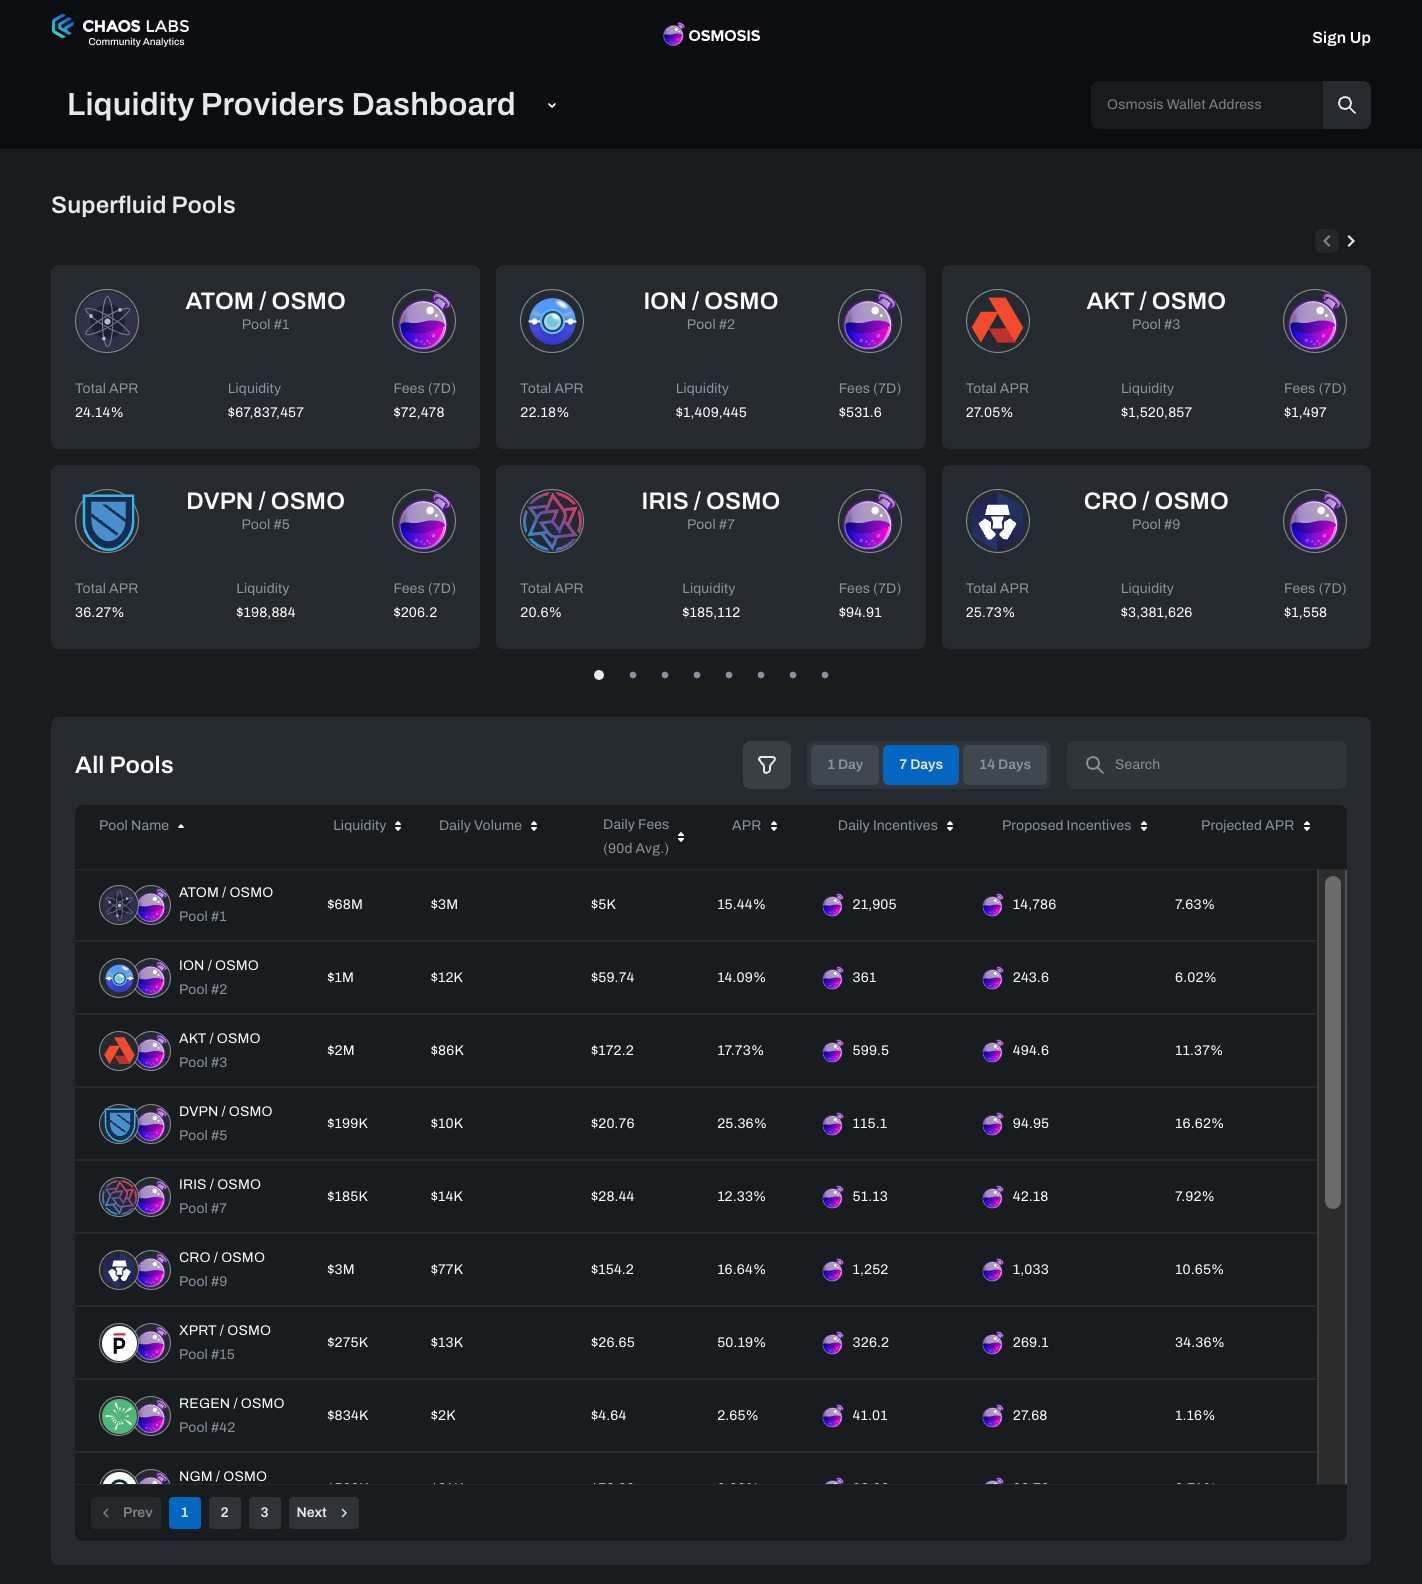Click the wallet address search magnifier button

(1346, 105)
